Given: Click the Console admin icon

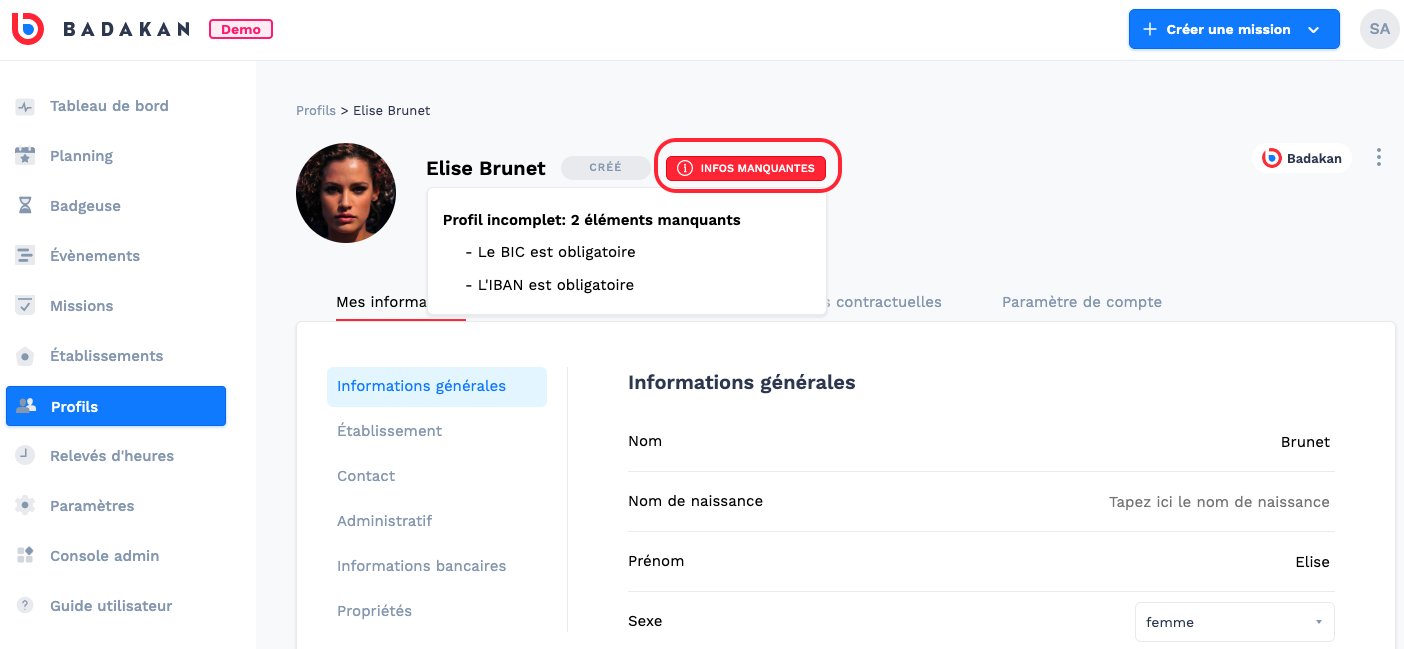Looking at the screenshot, I should 25,556.
